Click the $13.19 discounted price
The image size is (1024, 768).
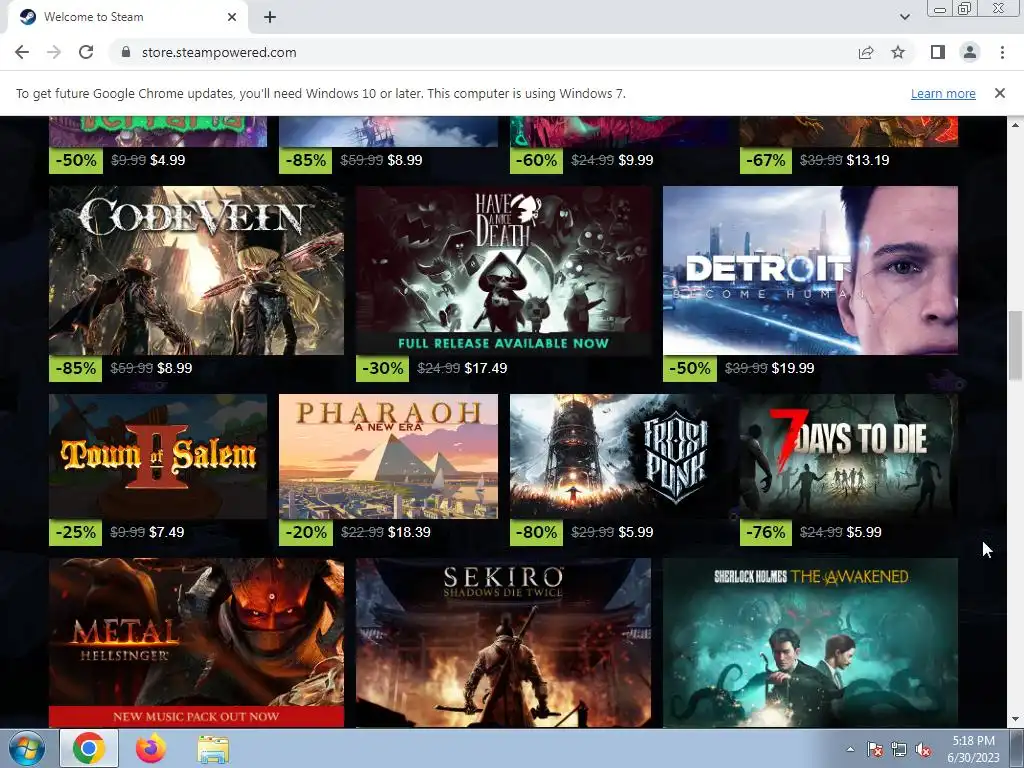tap(868, 160)
